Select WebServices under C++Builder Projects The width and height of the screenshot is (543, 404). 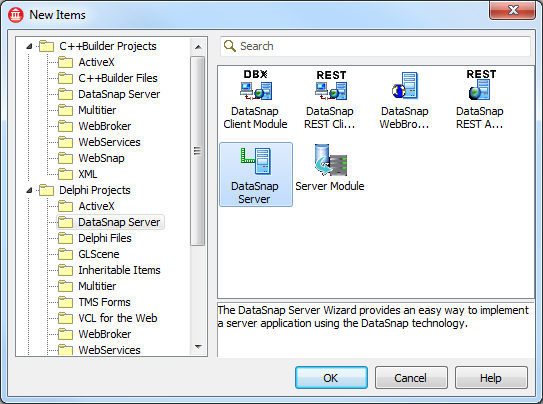(x=109, y=142)
